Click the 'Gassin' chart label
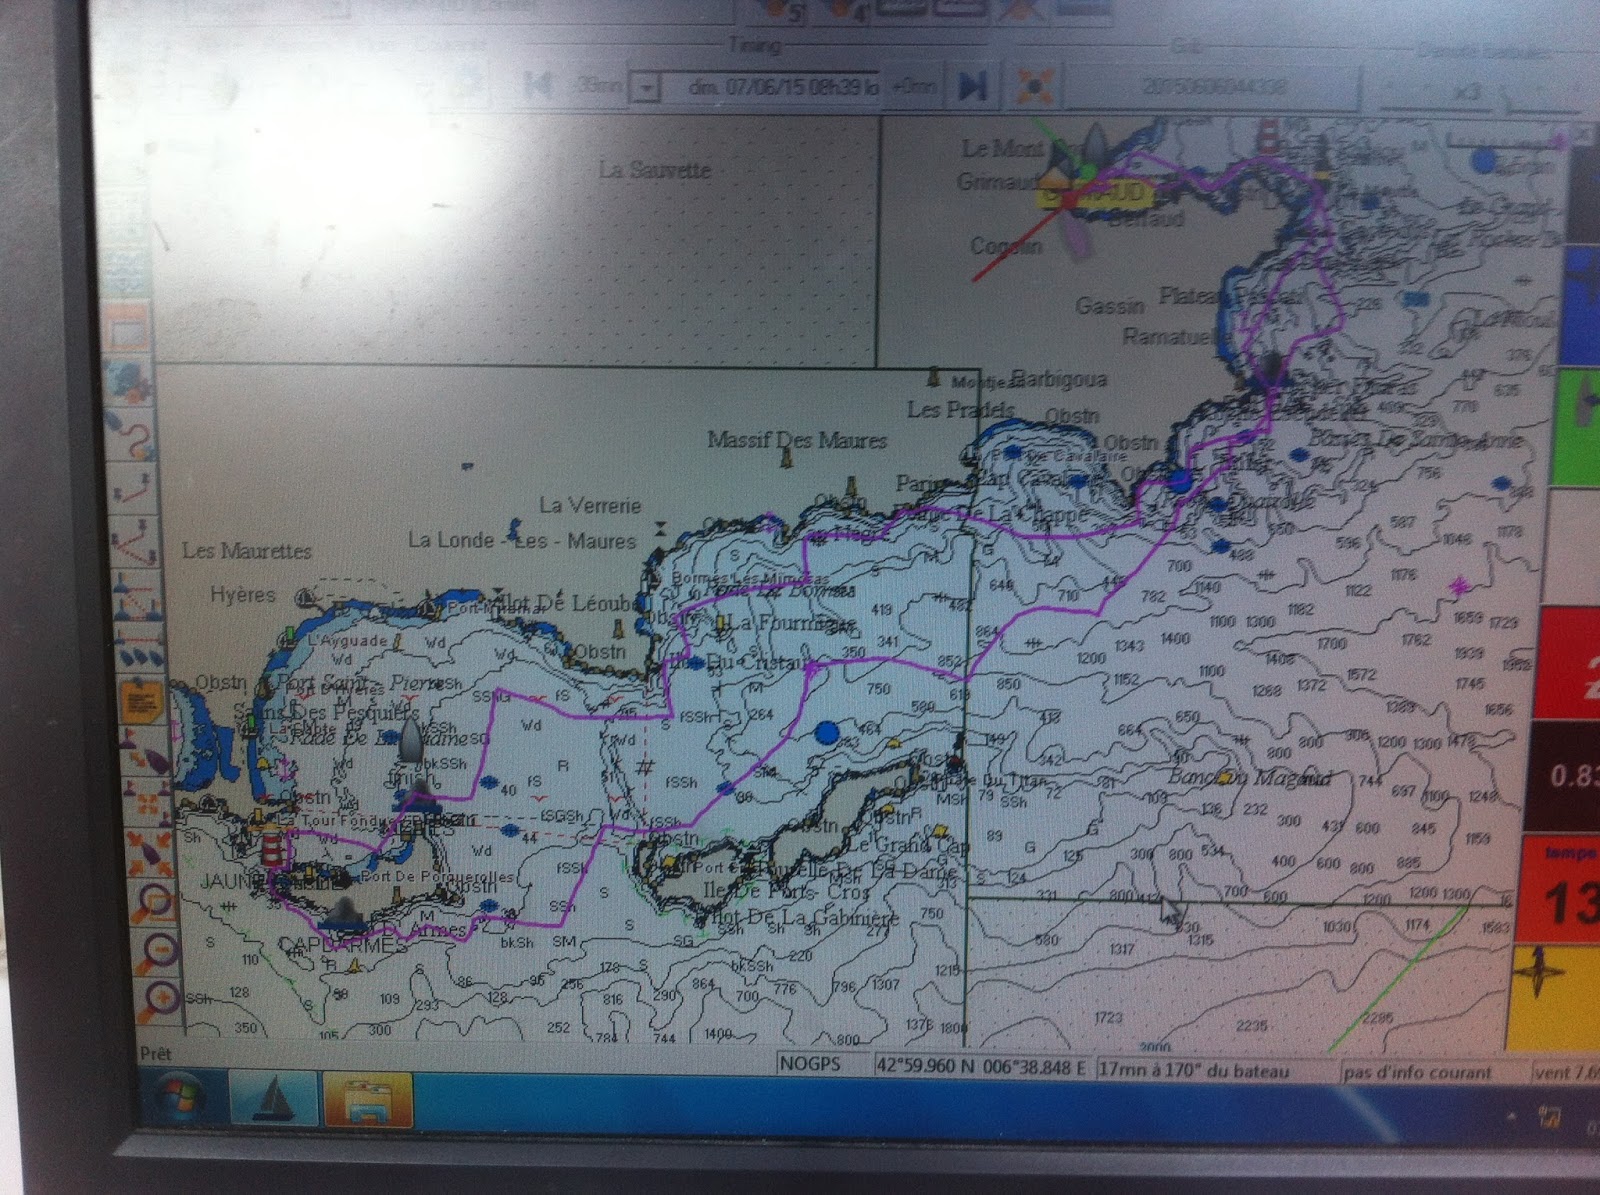The width and height of the screenshot is (1600, 1195). [1110, 305]
